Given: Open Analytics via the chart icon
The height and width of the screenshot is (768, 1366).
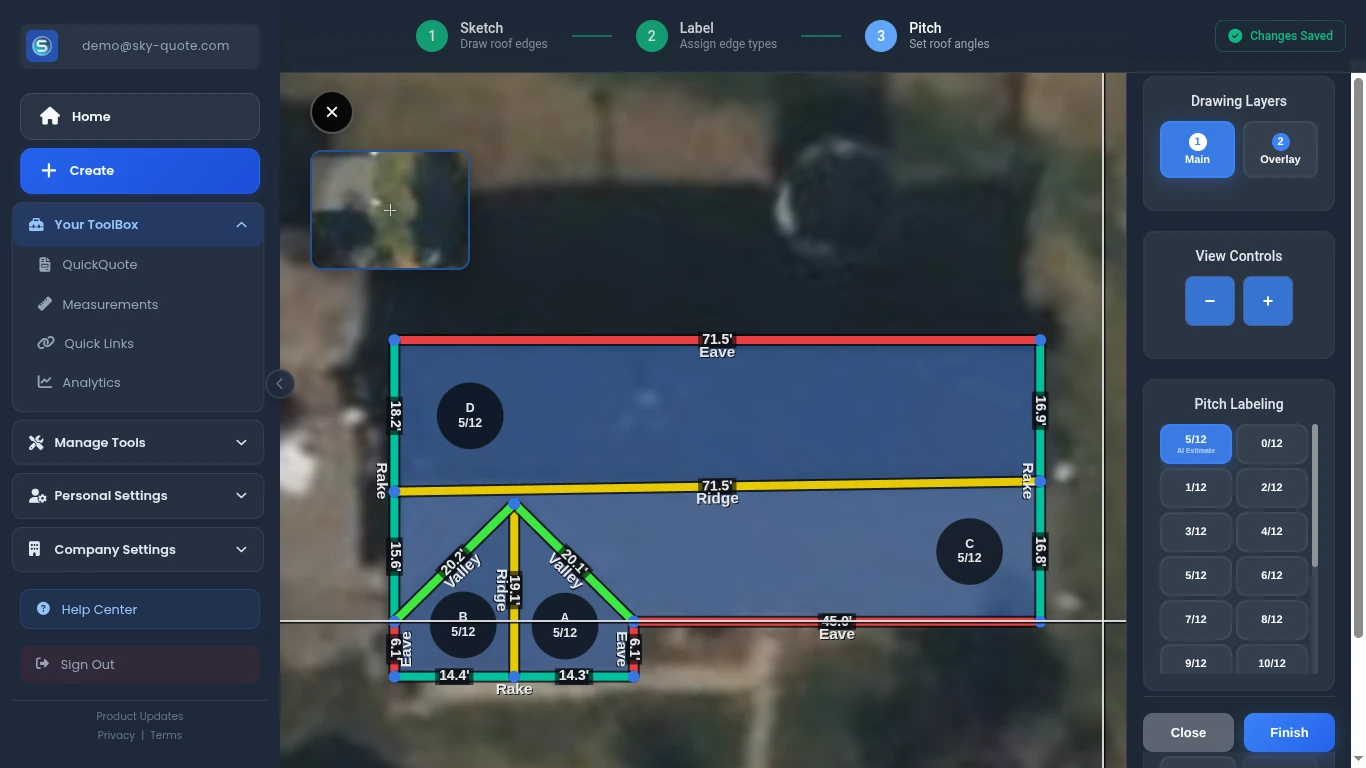Looking at the screenshot, I should tap(46, 382).
